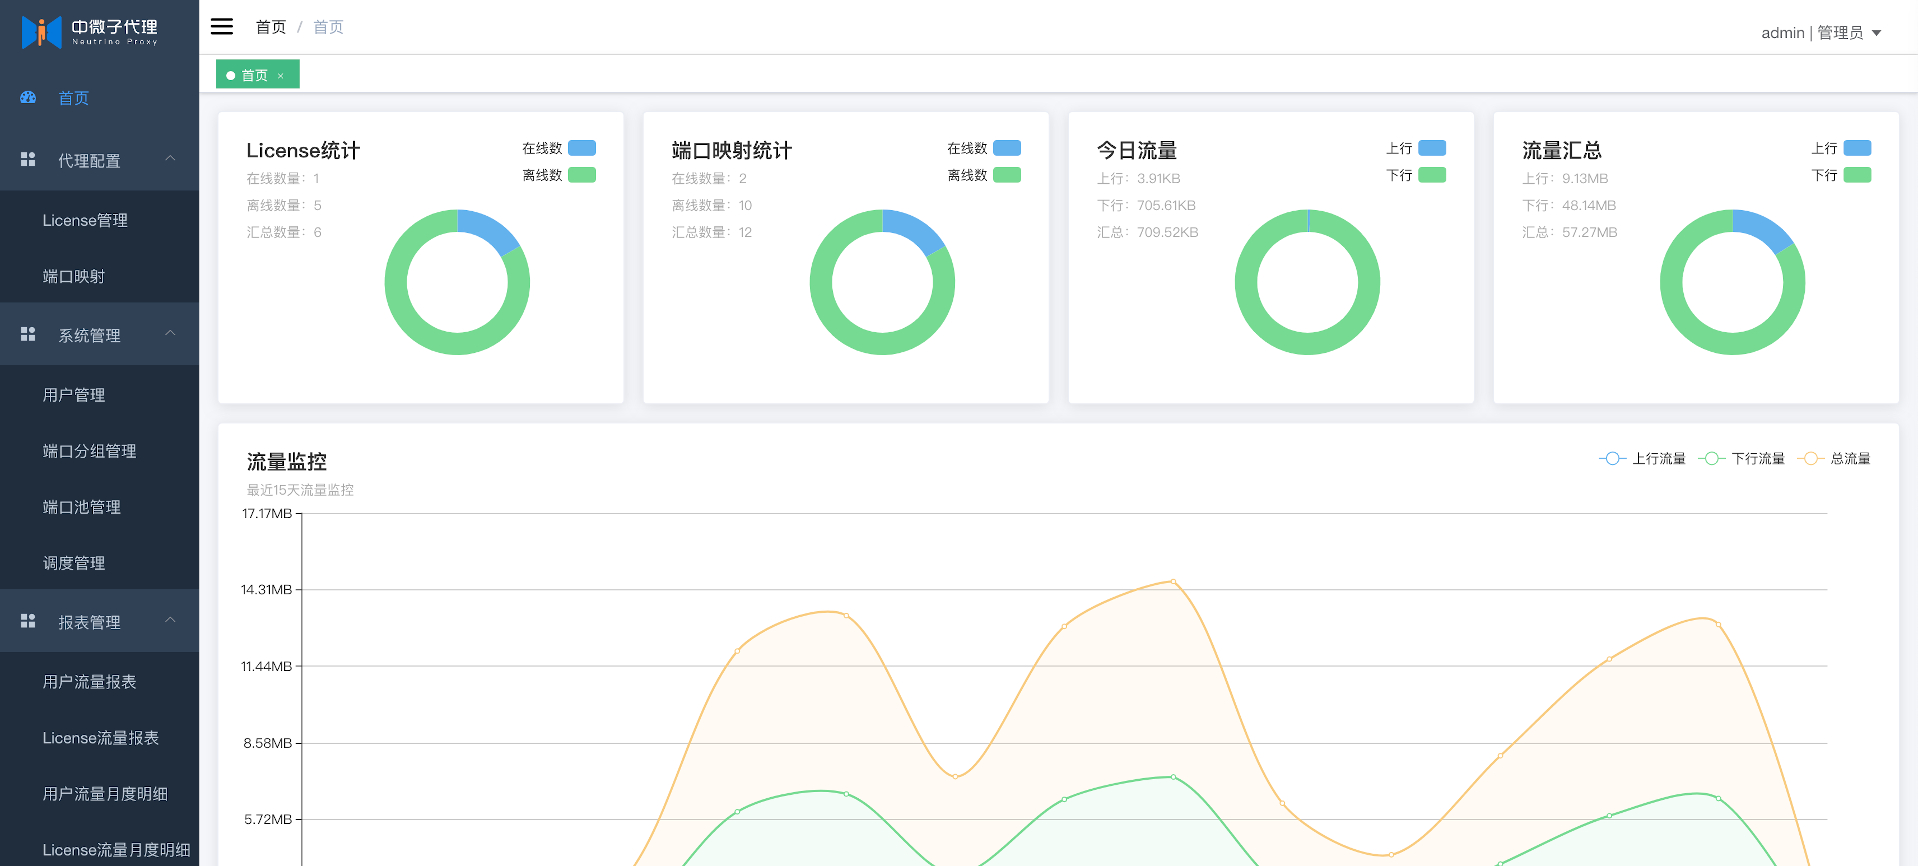Open License流量报表 in the sidebar
This screenshot has height=866, width=1918.
coord(99,738)
